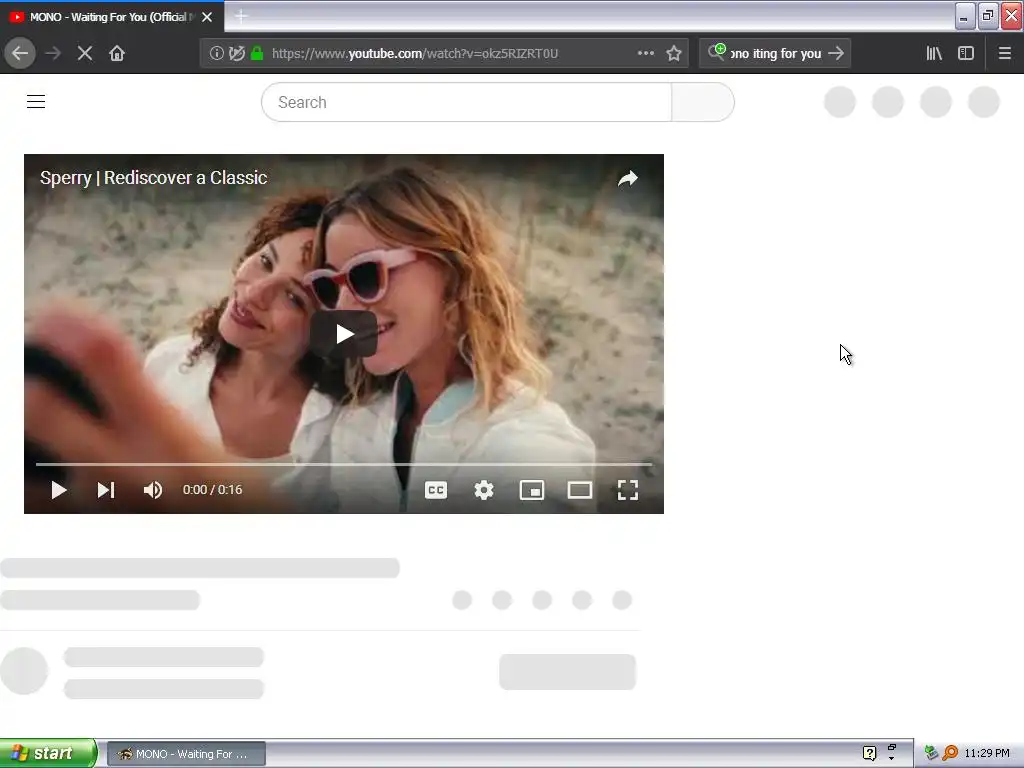Play video from the control bar
This screenshot has height=768, width=1024.
coord(59,490)
